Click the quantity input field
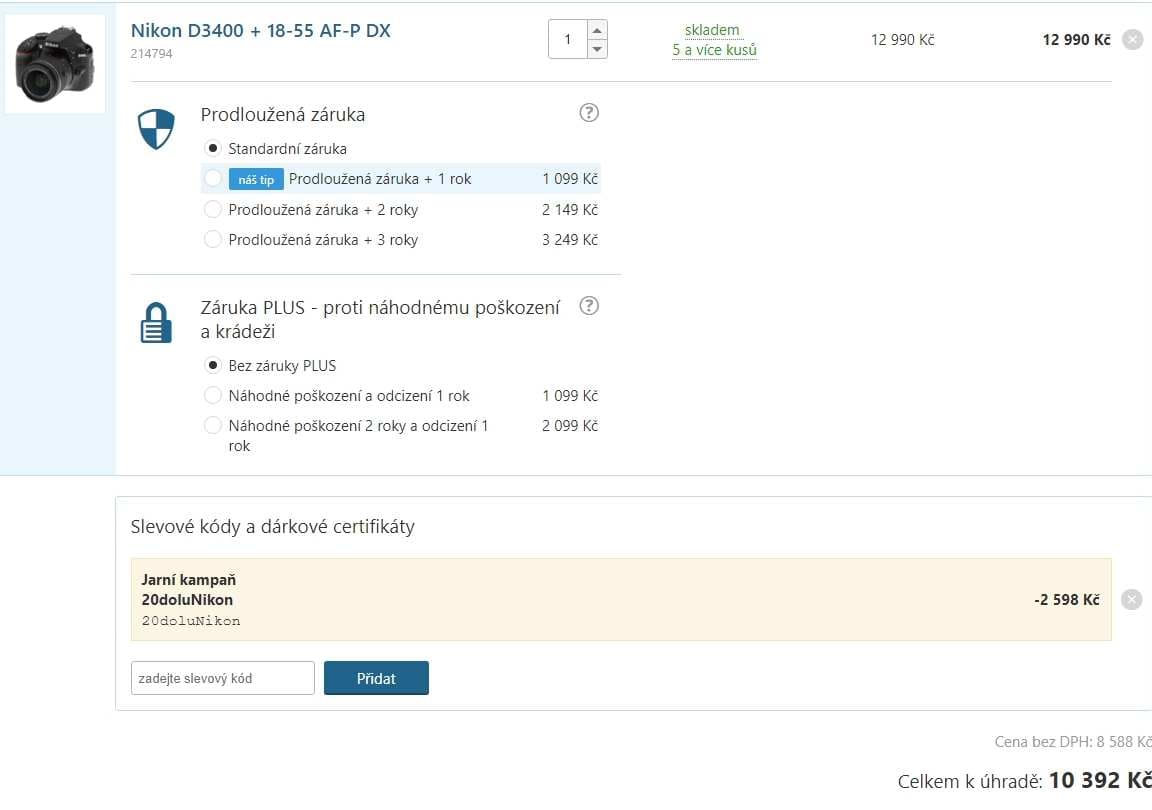Screen dimensions: 1152x810 (568, 39)
